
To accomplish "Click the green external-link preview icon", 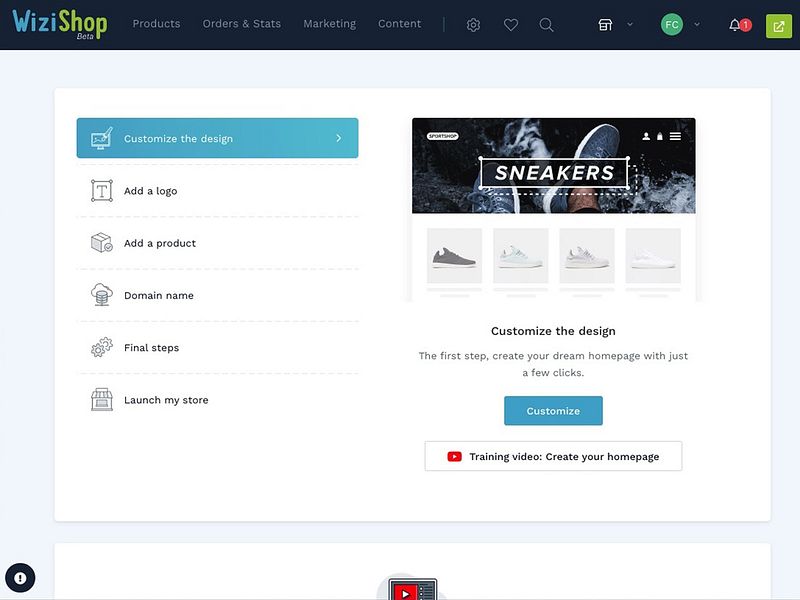I will click(777, 24).
